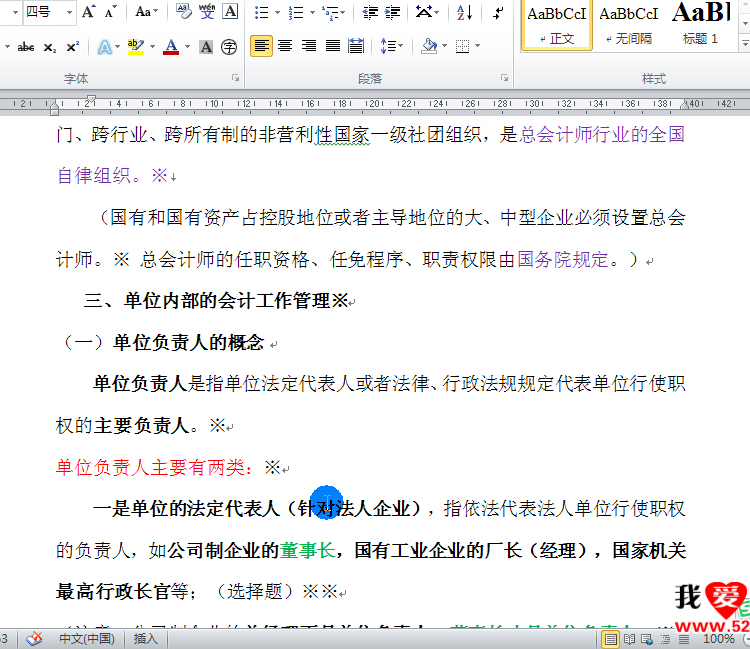
Task: Open highlight color dropdown arrow
Action: (x=153, y=47)
